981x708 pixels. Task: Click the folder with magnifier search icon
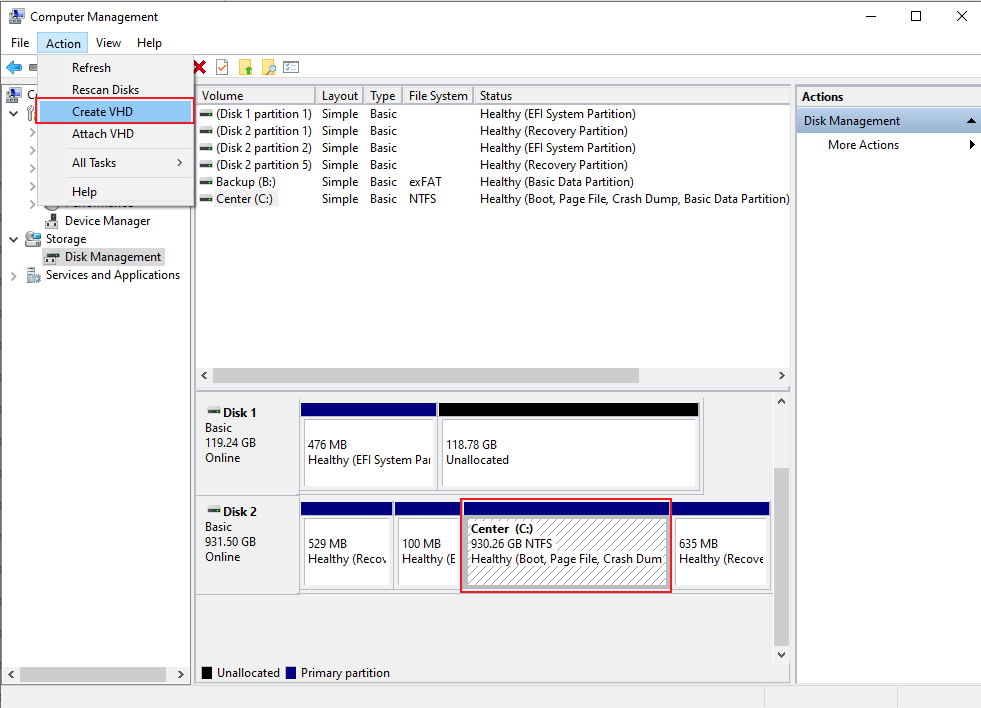[268, 67]
